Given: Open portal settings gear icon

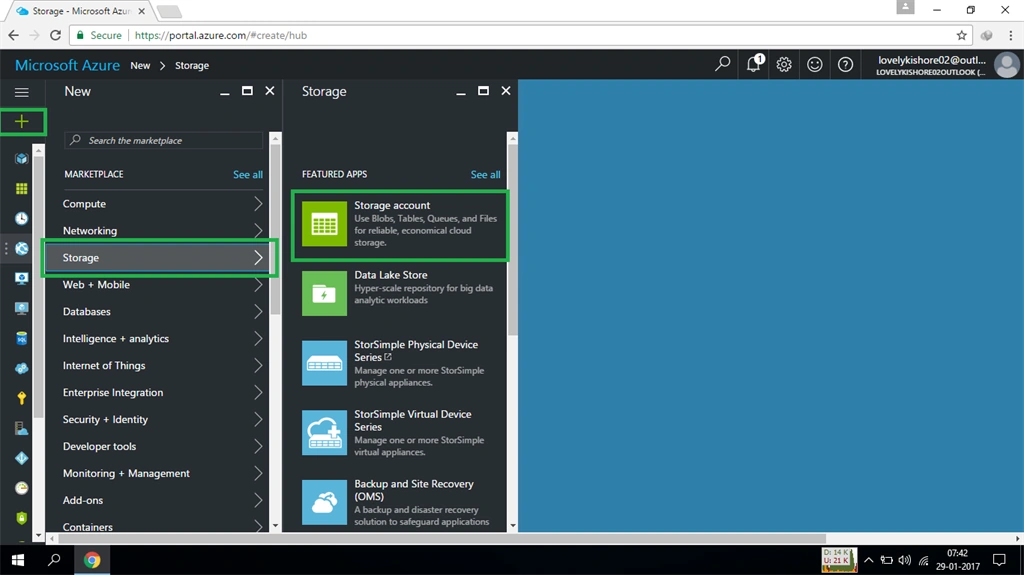Looking at the screenshot, I should coord(784,65).
